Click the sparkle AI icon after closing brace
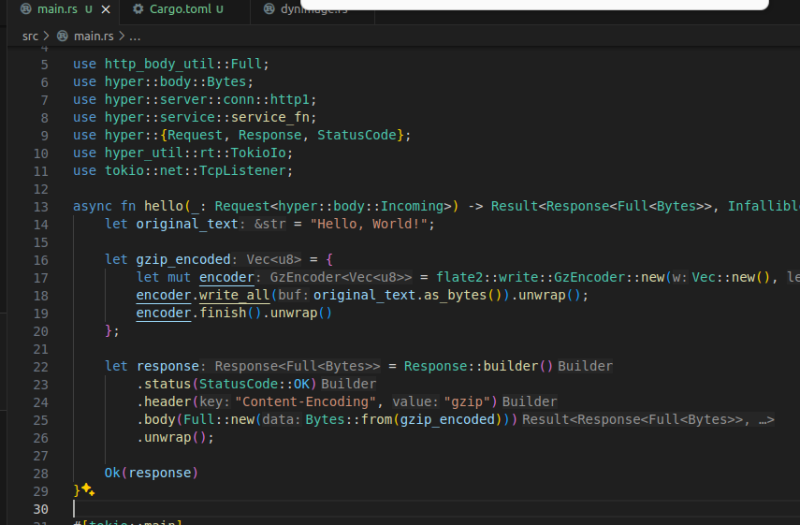 click(88, 490)
